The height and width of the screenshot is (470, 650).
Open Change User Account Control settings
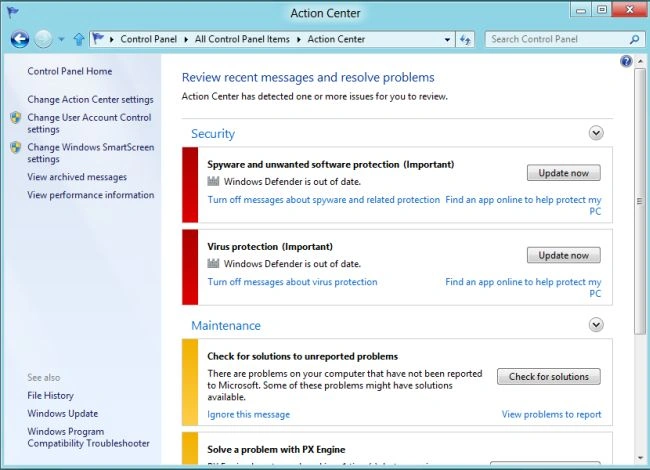pos(89,123)
